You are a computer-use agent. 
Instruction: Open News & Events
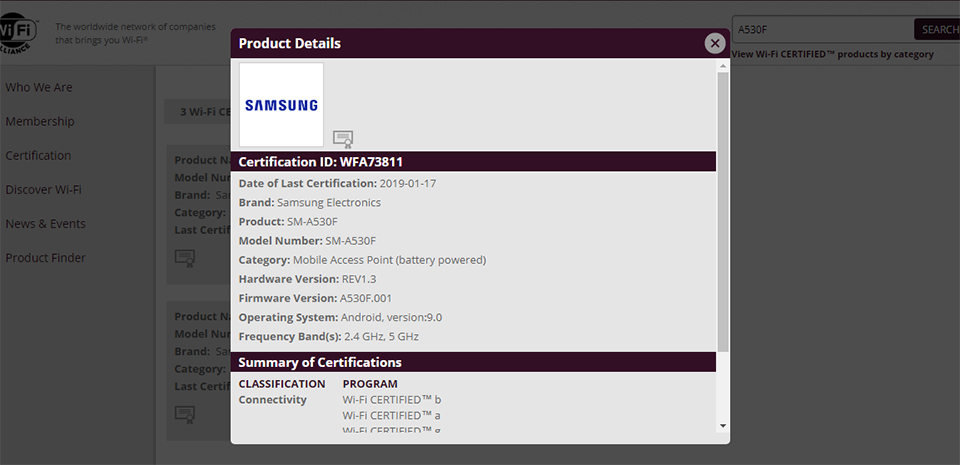pos(45,224)
